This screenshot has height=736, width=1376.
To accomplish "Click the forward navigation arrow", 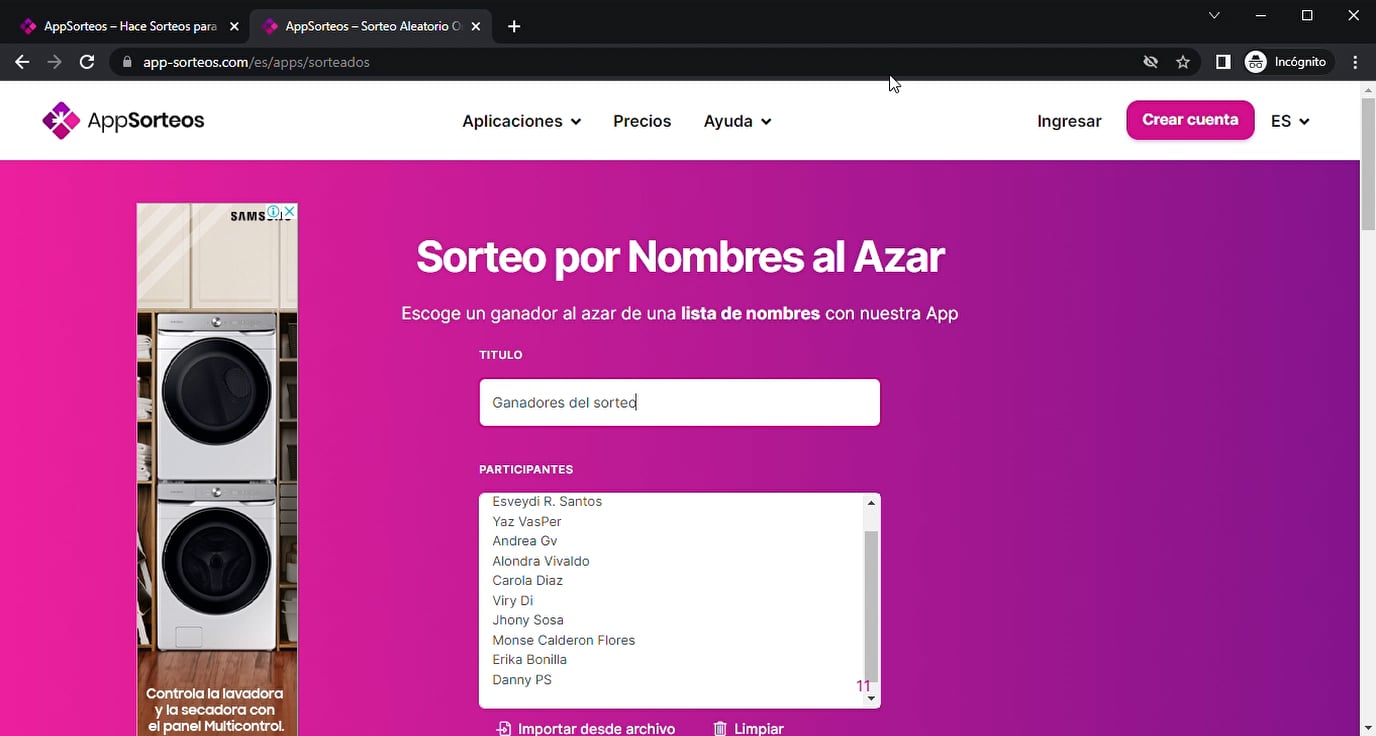I will pyautogui.click(x=54, y=62).
